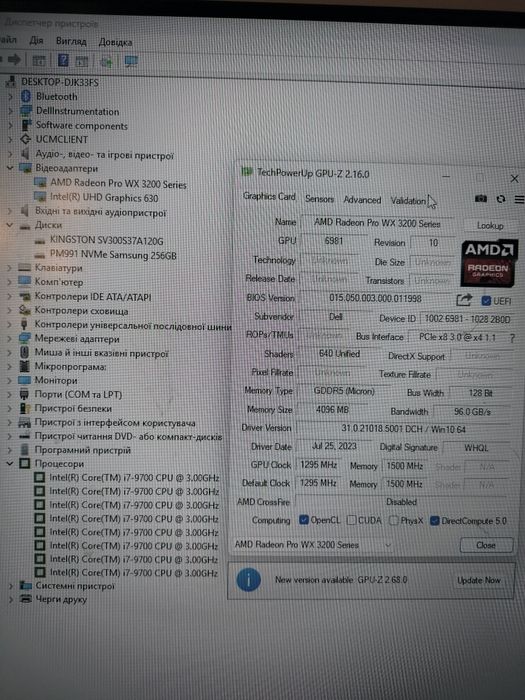
Task: Click the AMD Radeon logo image
Action: click(488, 263)
